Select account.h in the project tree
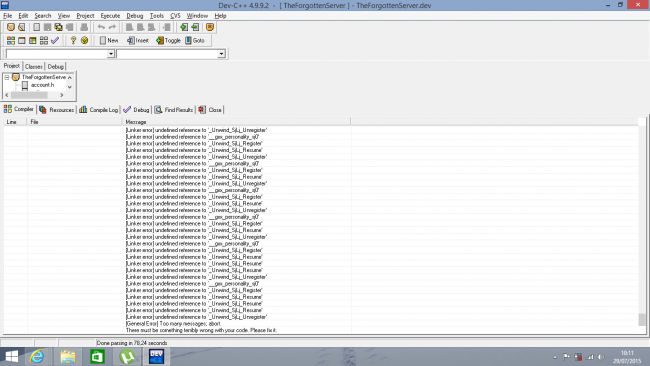Viewport: 650px width, 366px height. pos(42,85)
